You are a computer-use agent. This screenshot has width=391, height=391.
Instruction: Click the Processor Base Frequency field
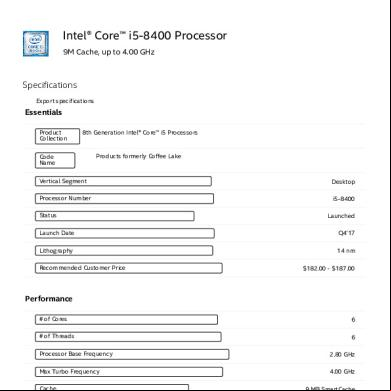pyautogui.click(x=132, y=354)
